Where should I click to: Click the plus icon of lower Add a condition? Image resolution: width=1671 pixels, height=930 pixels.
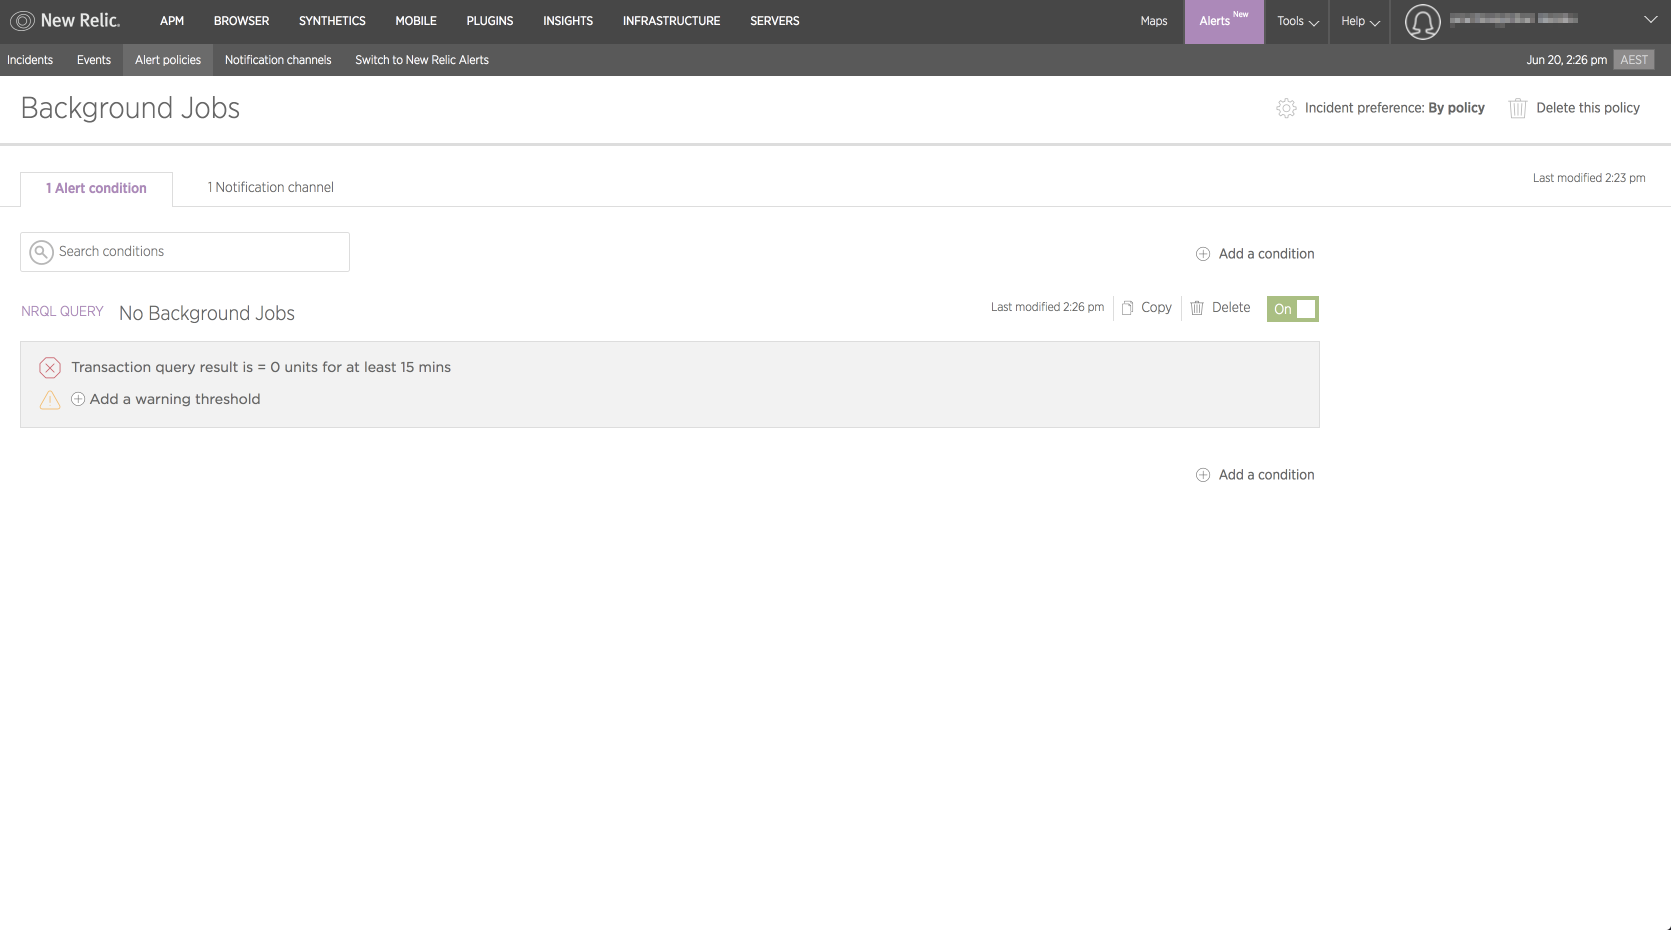[1203, 475]
